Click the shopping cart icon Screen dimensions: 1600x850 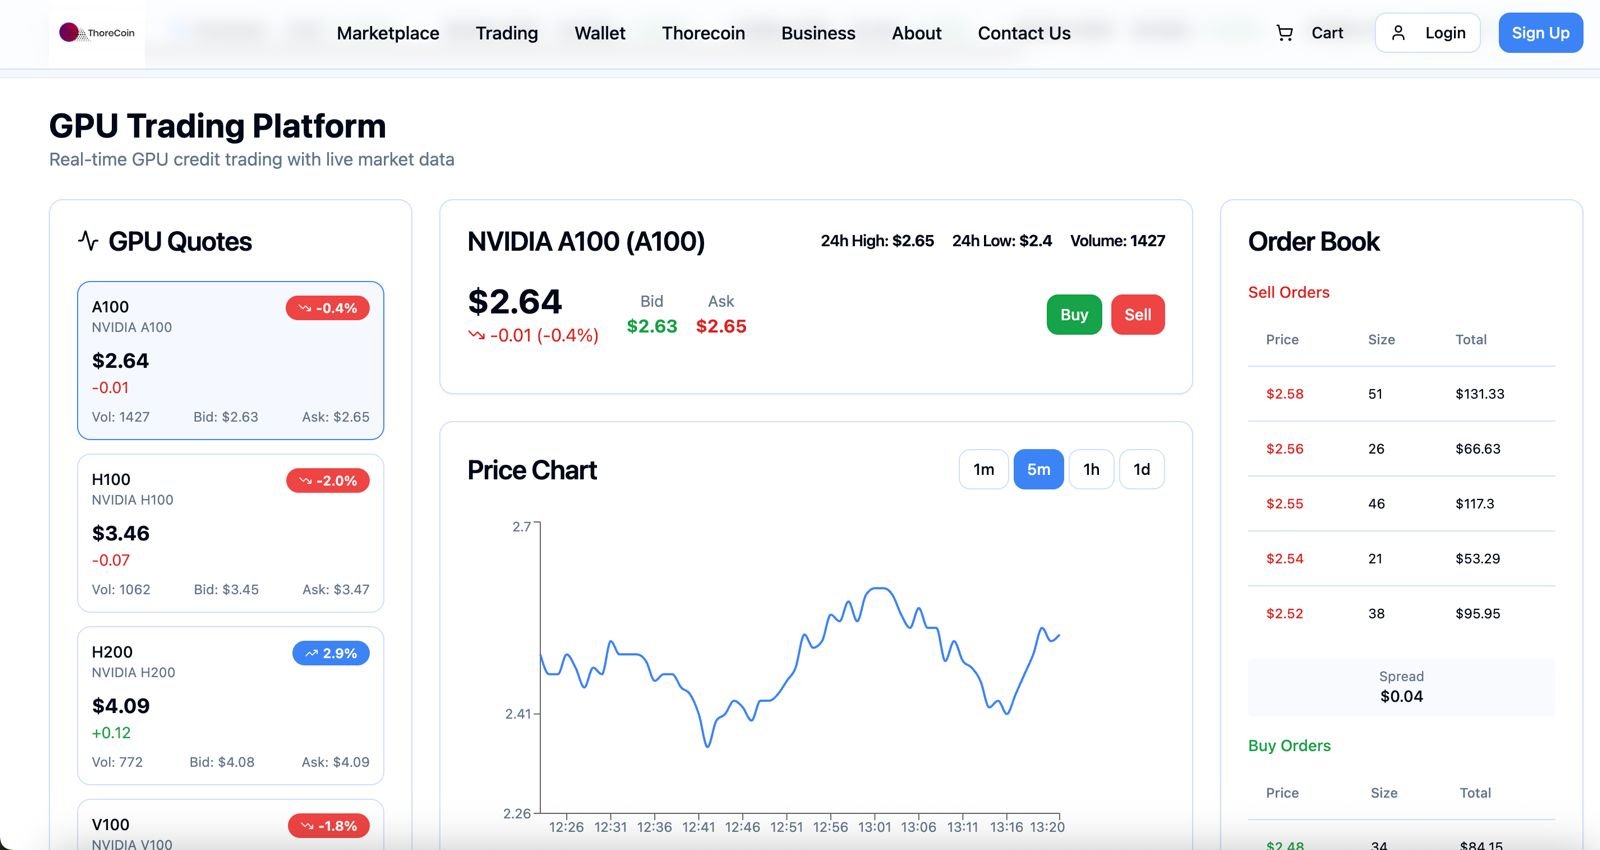coord(1284,33)
